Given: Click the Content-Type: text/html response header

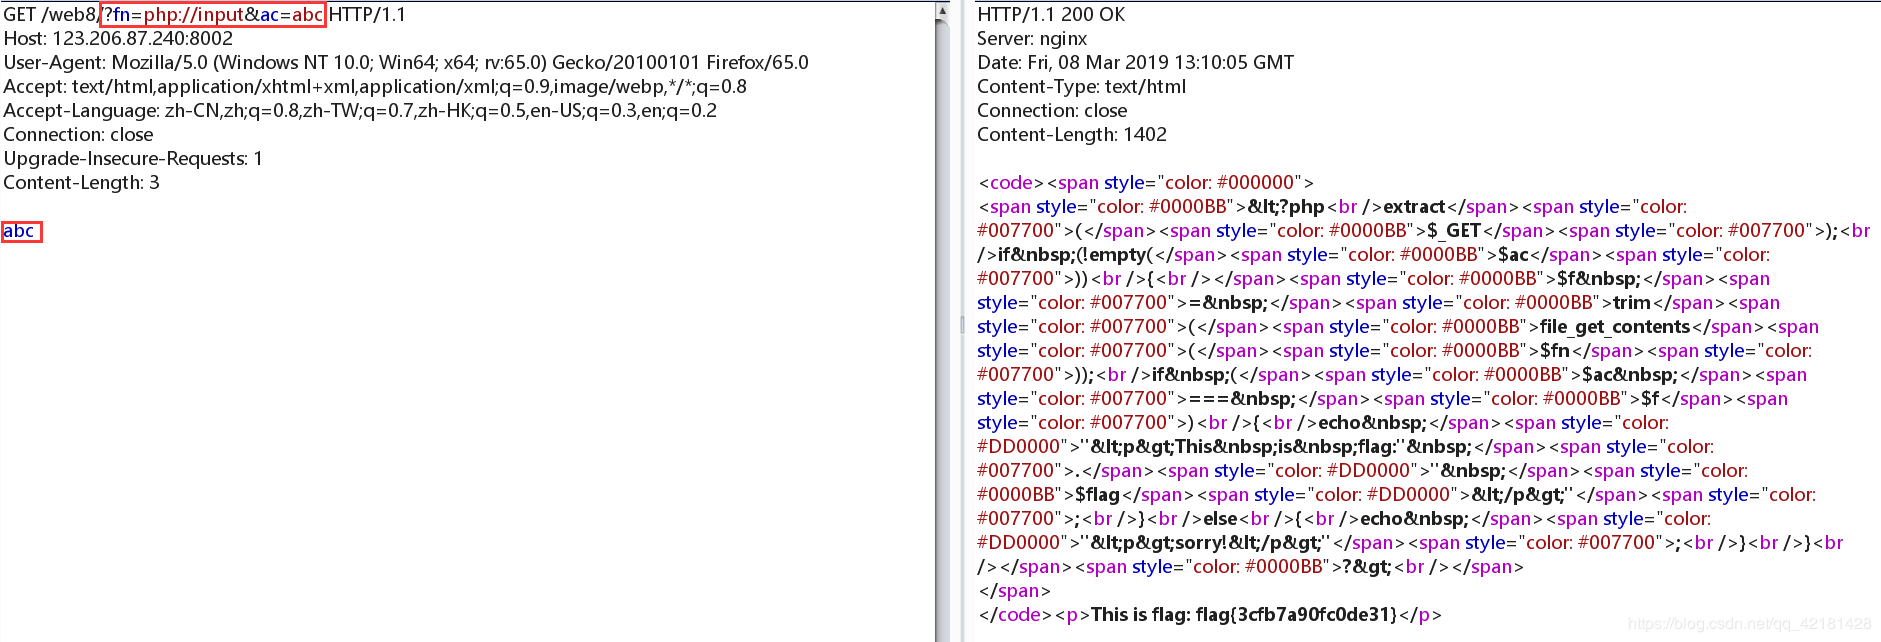Looking at the screenshot, I should pos(1081,87).
